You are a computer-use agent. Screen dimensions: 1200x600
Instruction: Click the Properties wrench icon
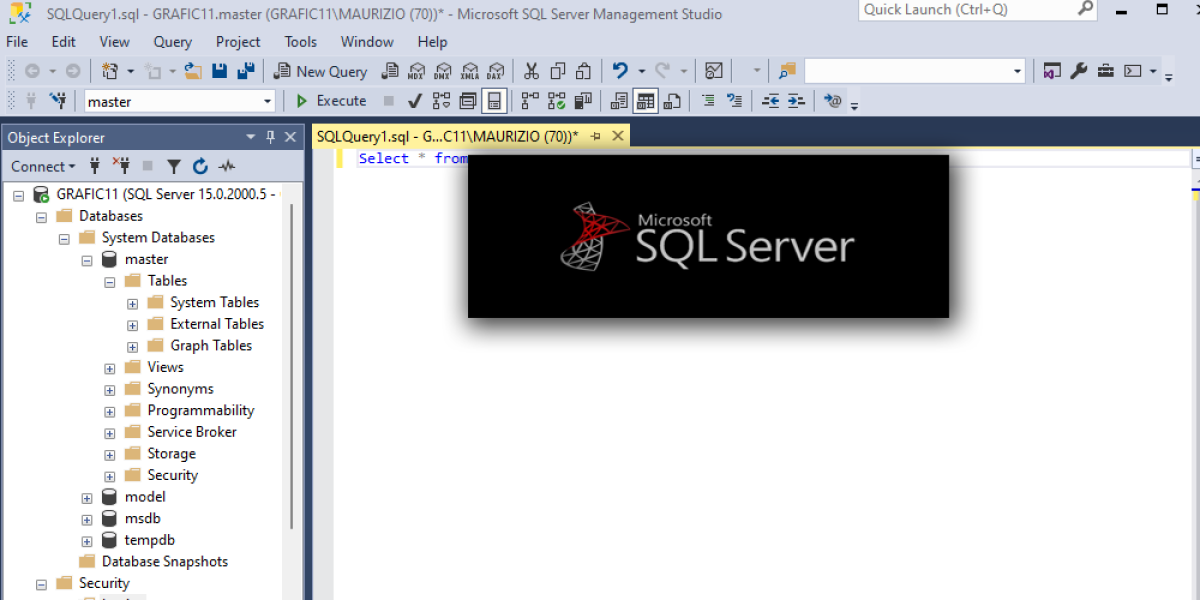[1078, 71]
